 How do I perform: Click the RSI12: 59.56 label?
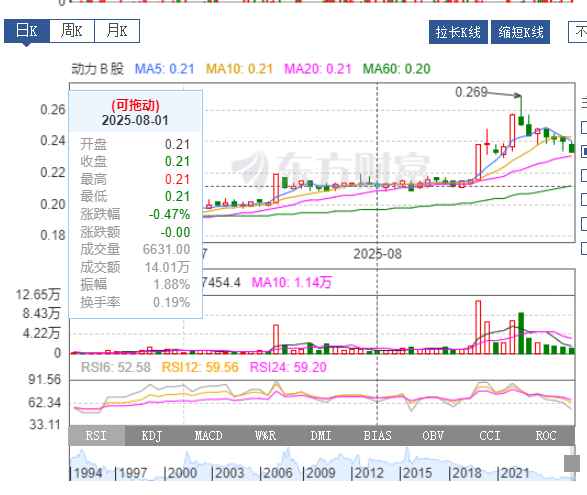[200, 367]
